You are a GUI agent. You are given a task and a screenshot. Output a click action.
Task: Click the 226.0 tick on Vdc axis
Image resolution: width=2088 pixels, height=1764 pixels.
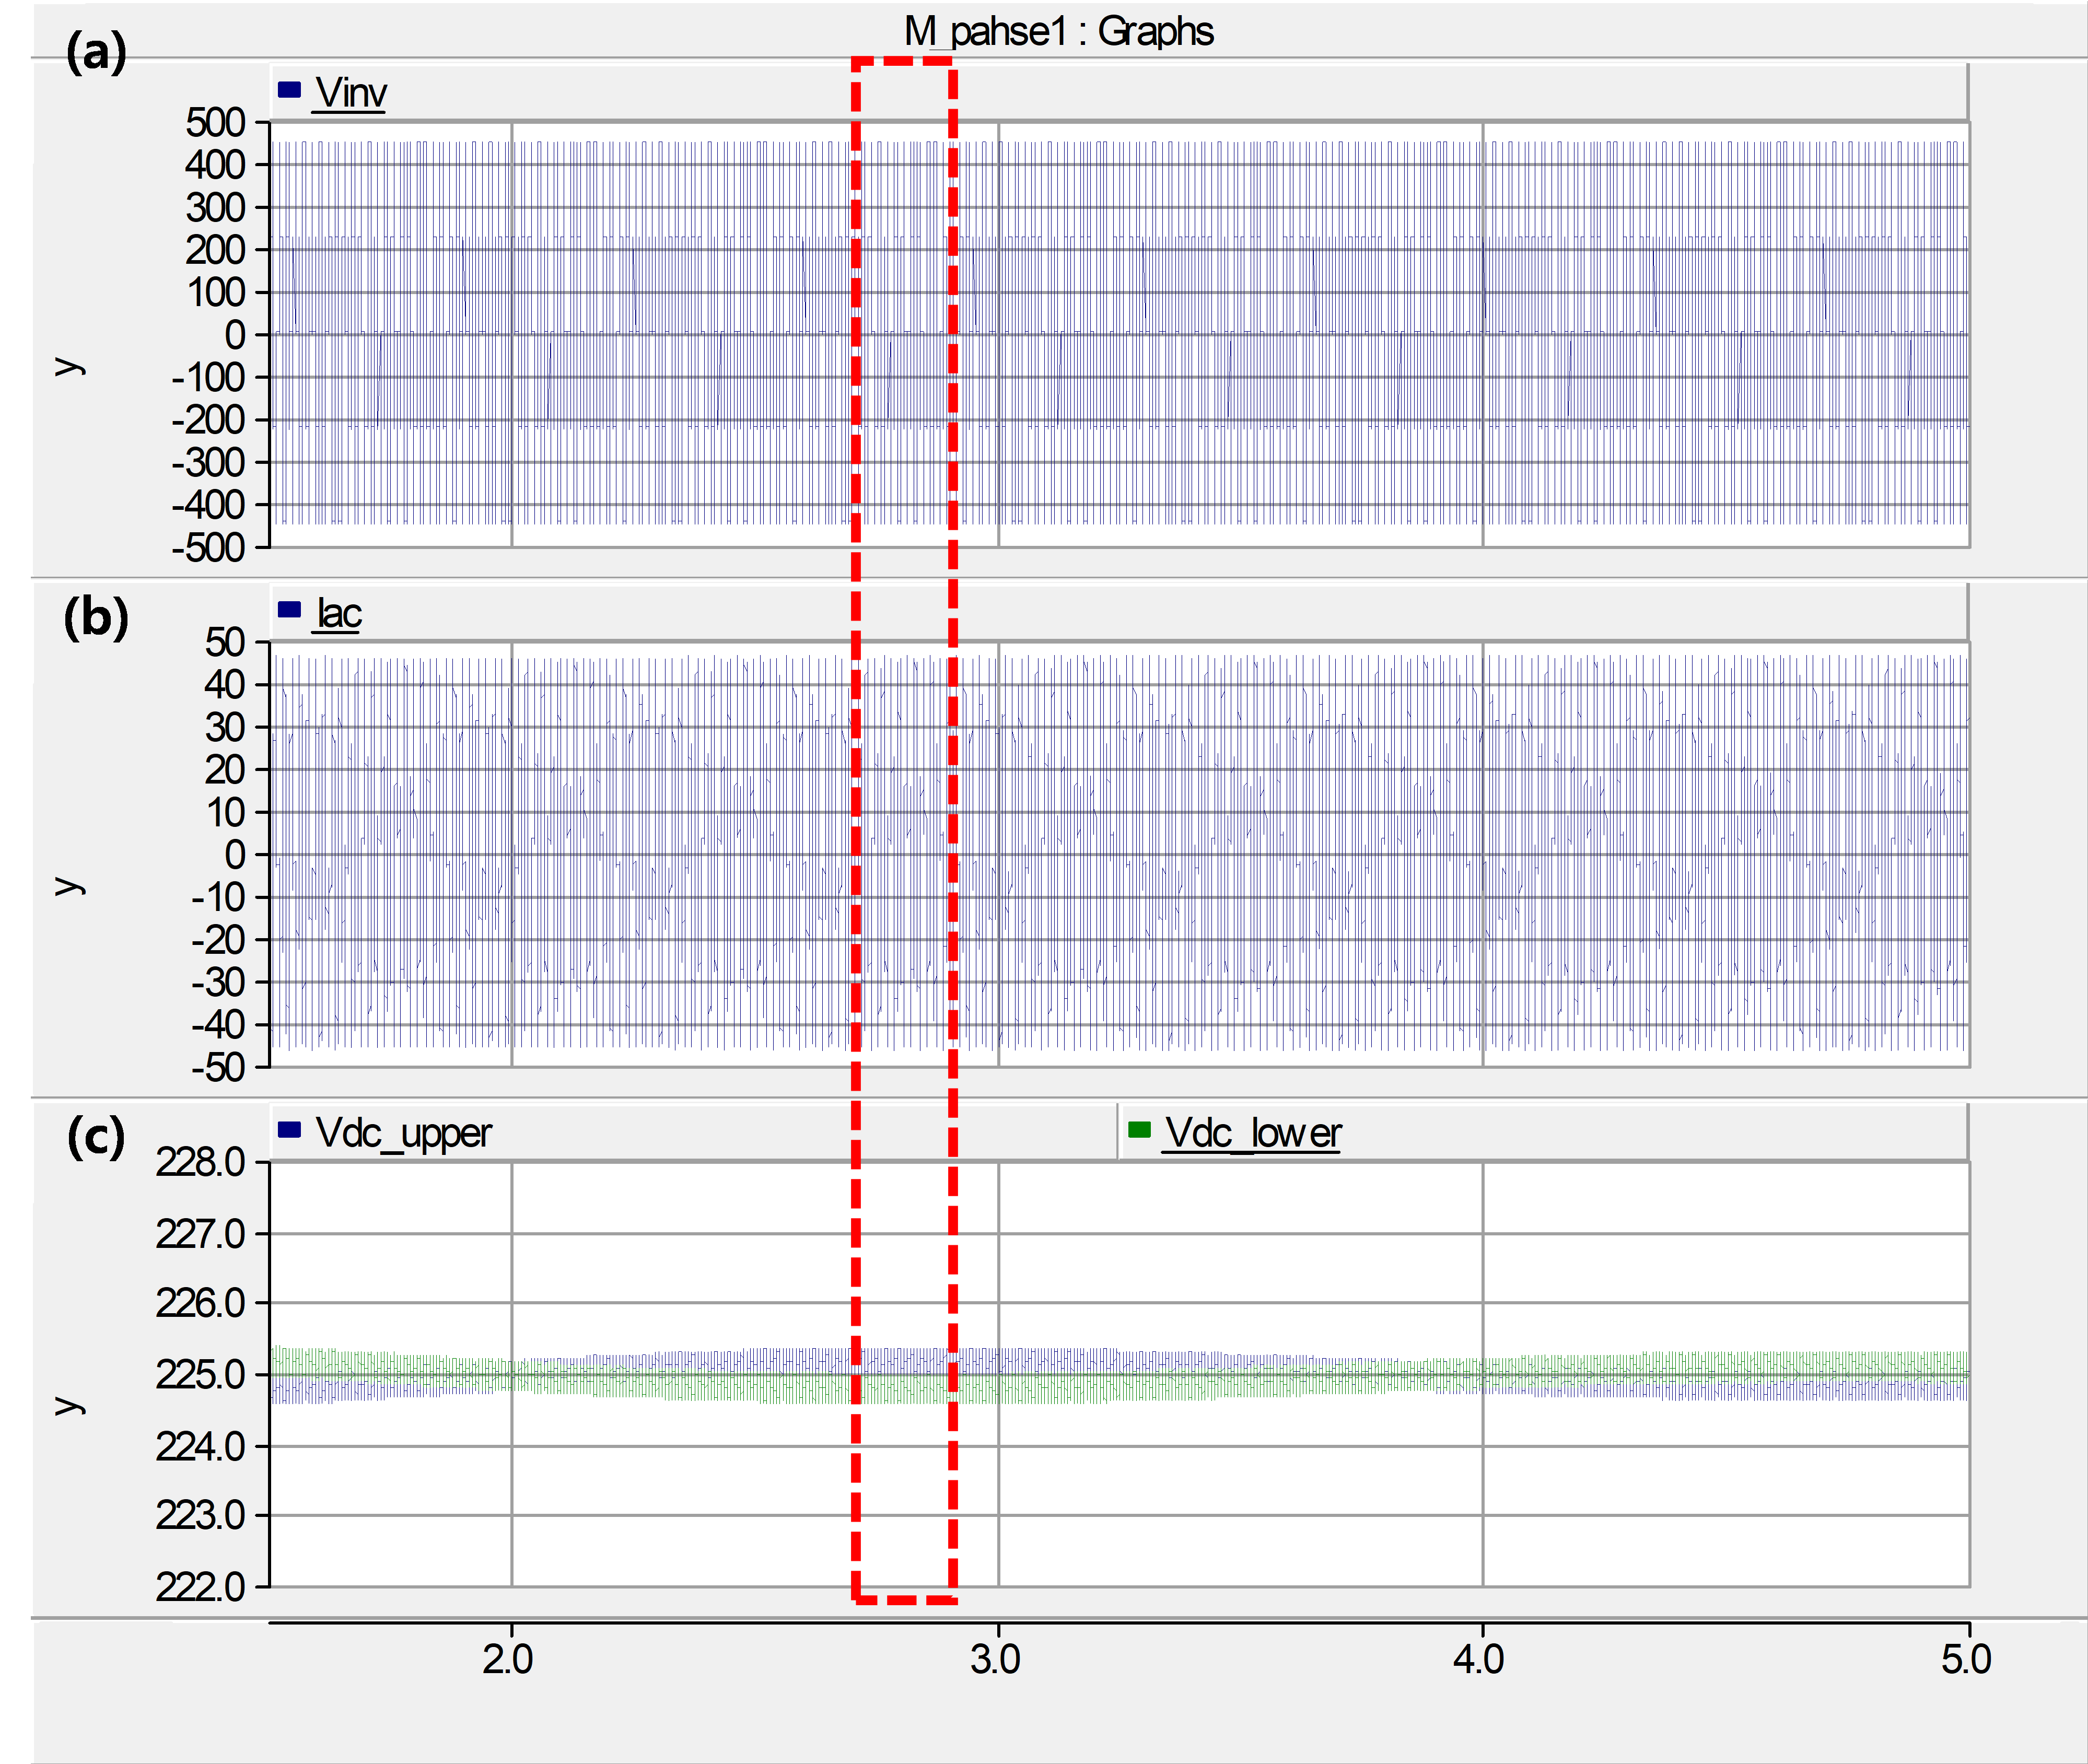coord(200,1304)
